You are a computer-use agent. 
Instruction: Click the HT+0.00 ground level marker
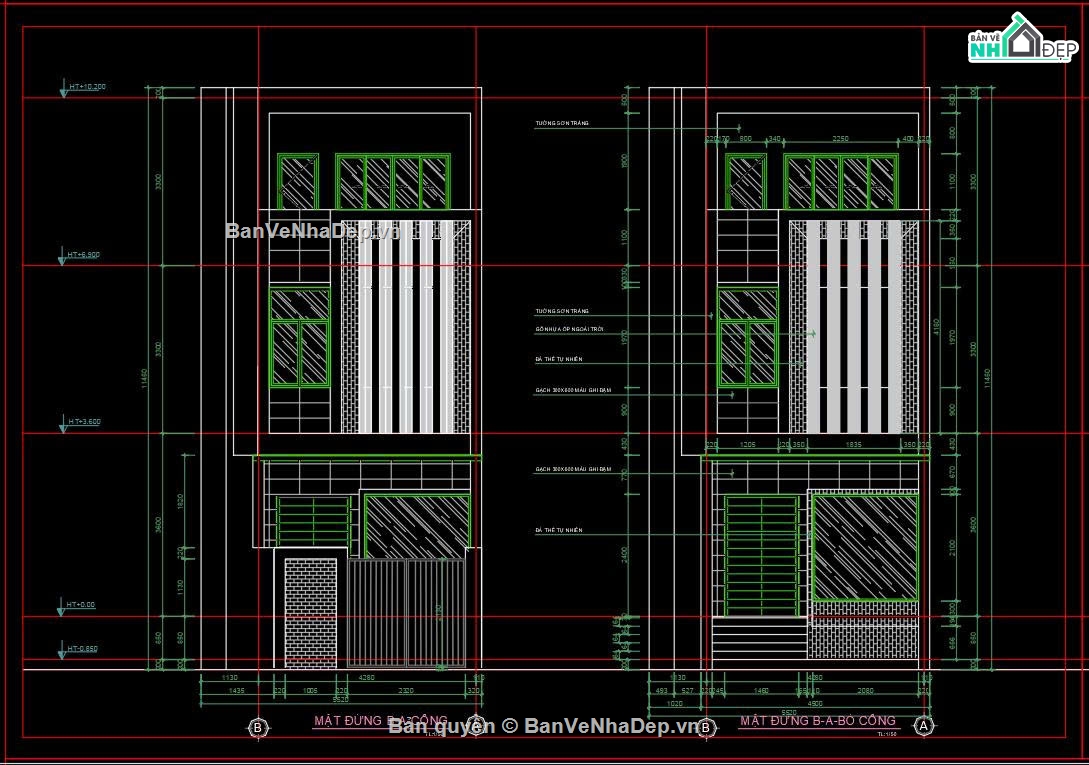[80, 605]
